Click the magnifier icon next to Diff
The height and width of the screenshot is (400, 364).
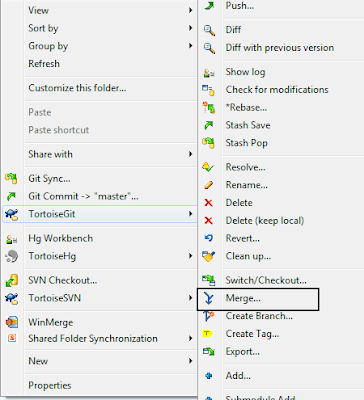(209, 30)
